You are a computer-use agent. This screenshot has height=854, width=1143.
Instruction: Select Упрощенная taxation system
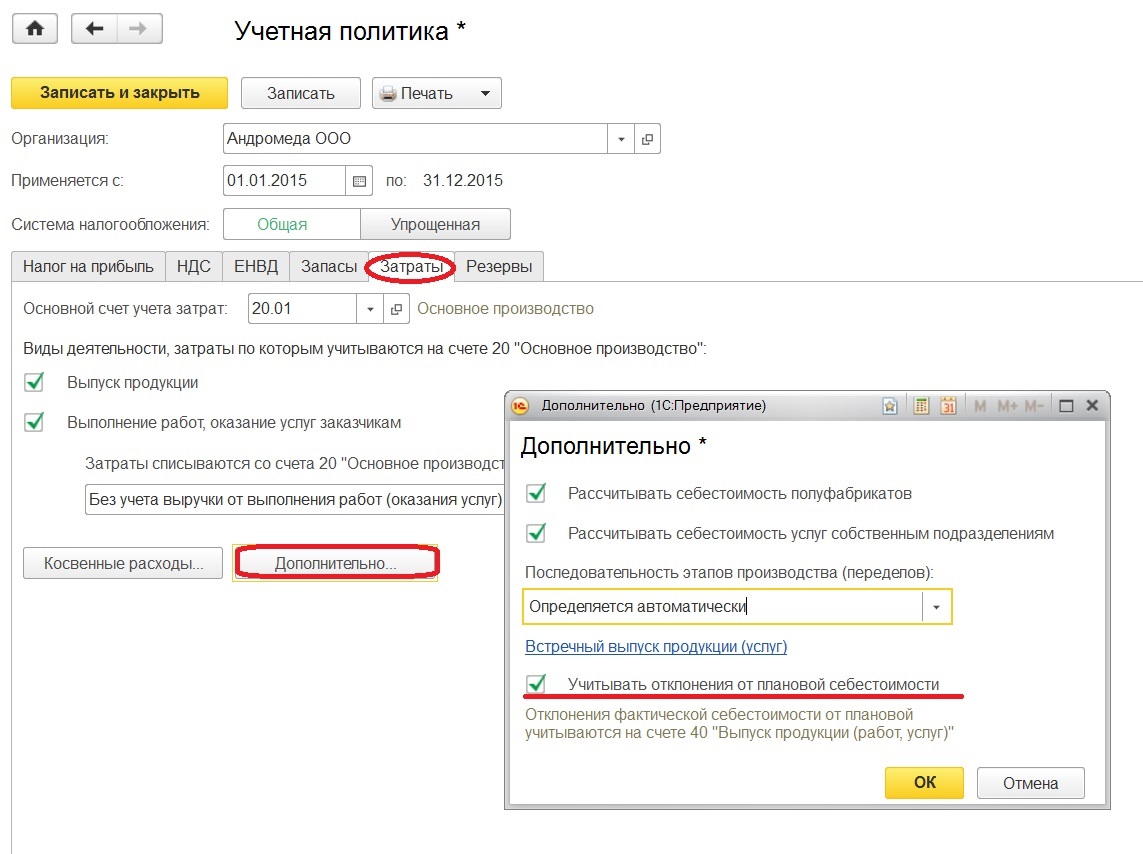[435, 224]
